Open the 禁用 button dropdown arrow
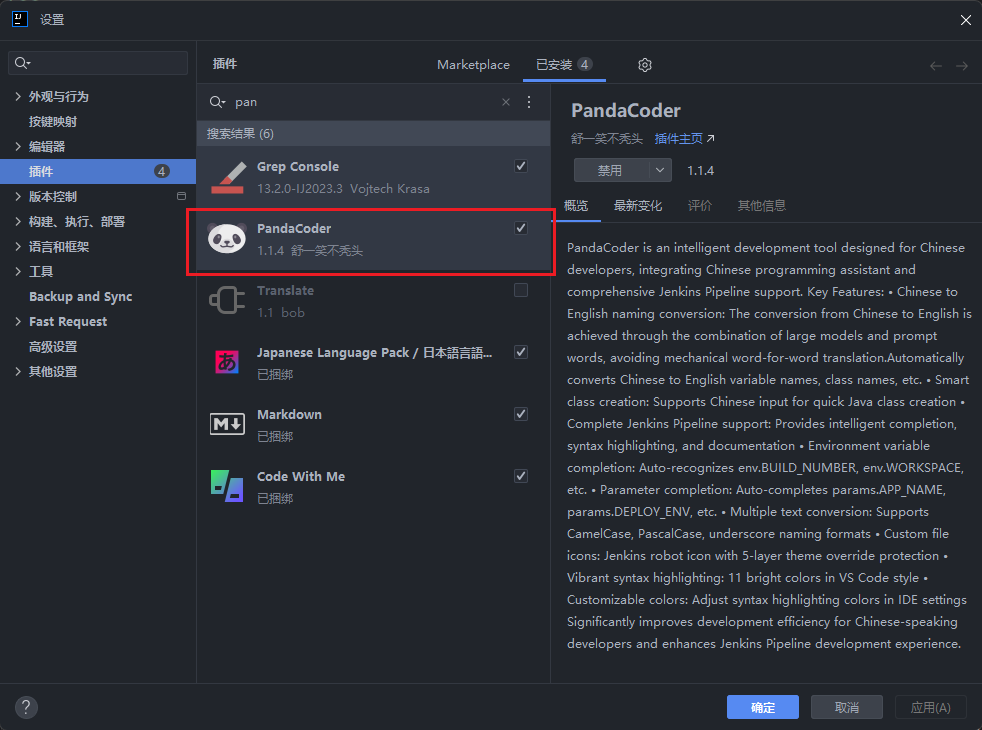Viewport: 982px width, 730px height. pos(659,170)
